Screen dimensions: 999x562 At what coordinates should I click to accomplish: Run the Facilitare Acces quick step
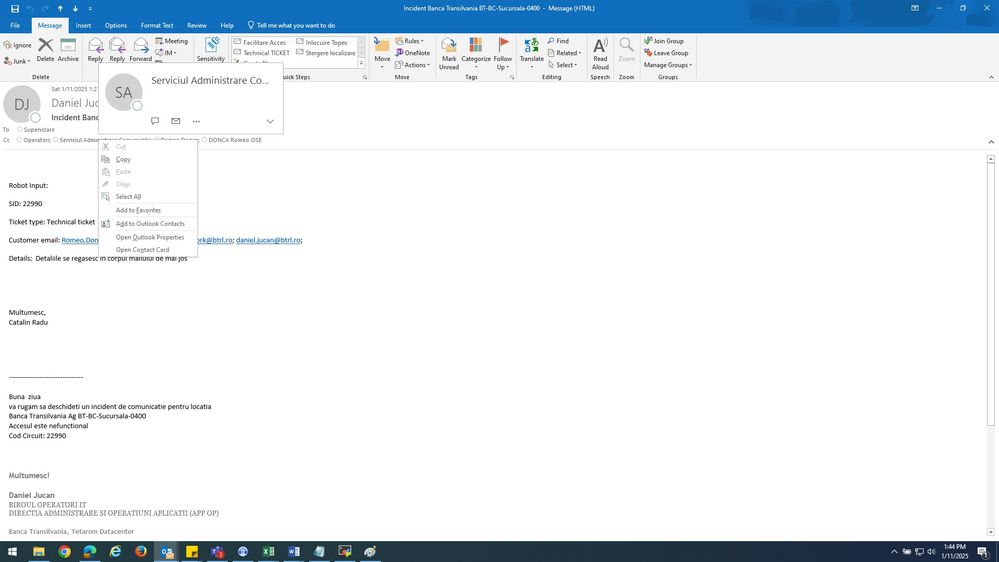259,42
